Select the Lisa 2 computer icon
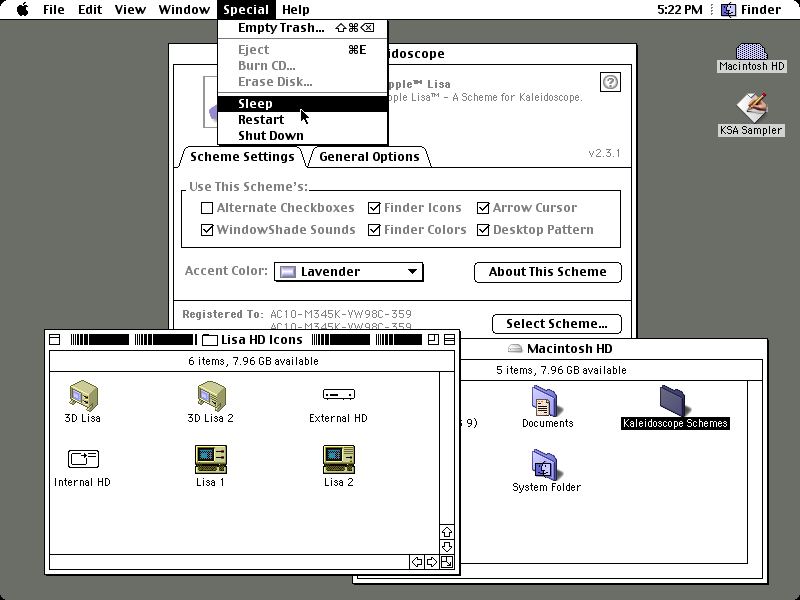The image size is (800, 600). 339,459
